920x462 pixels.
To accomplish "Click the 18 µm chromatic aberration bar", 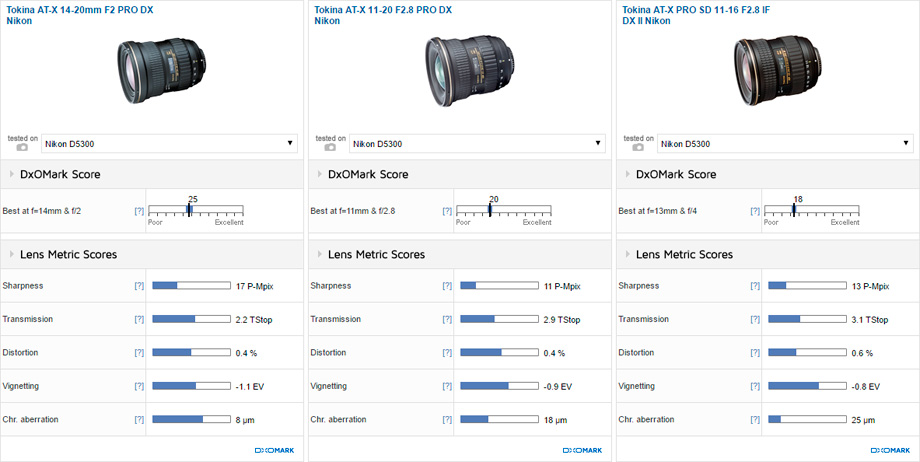I will (x=499, y=420).
